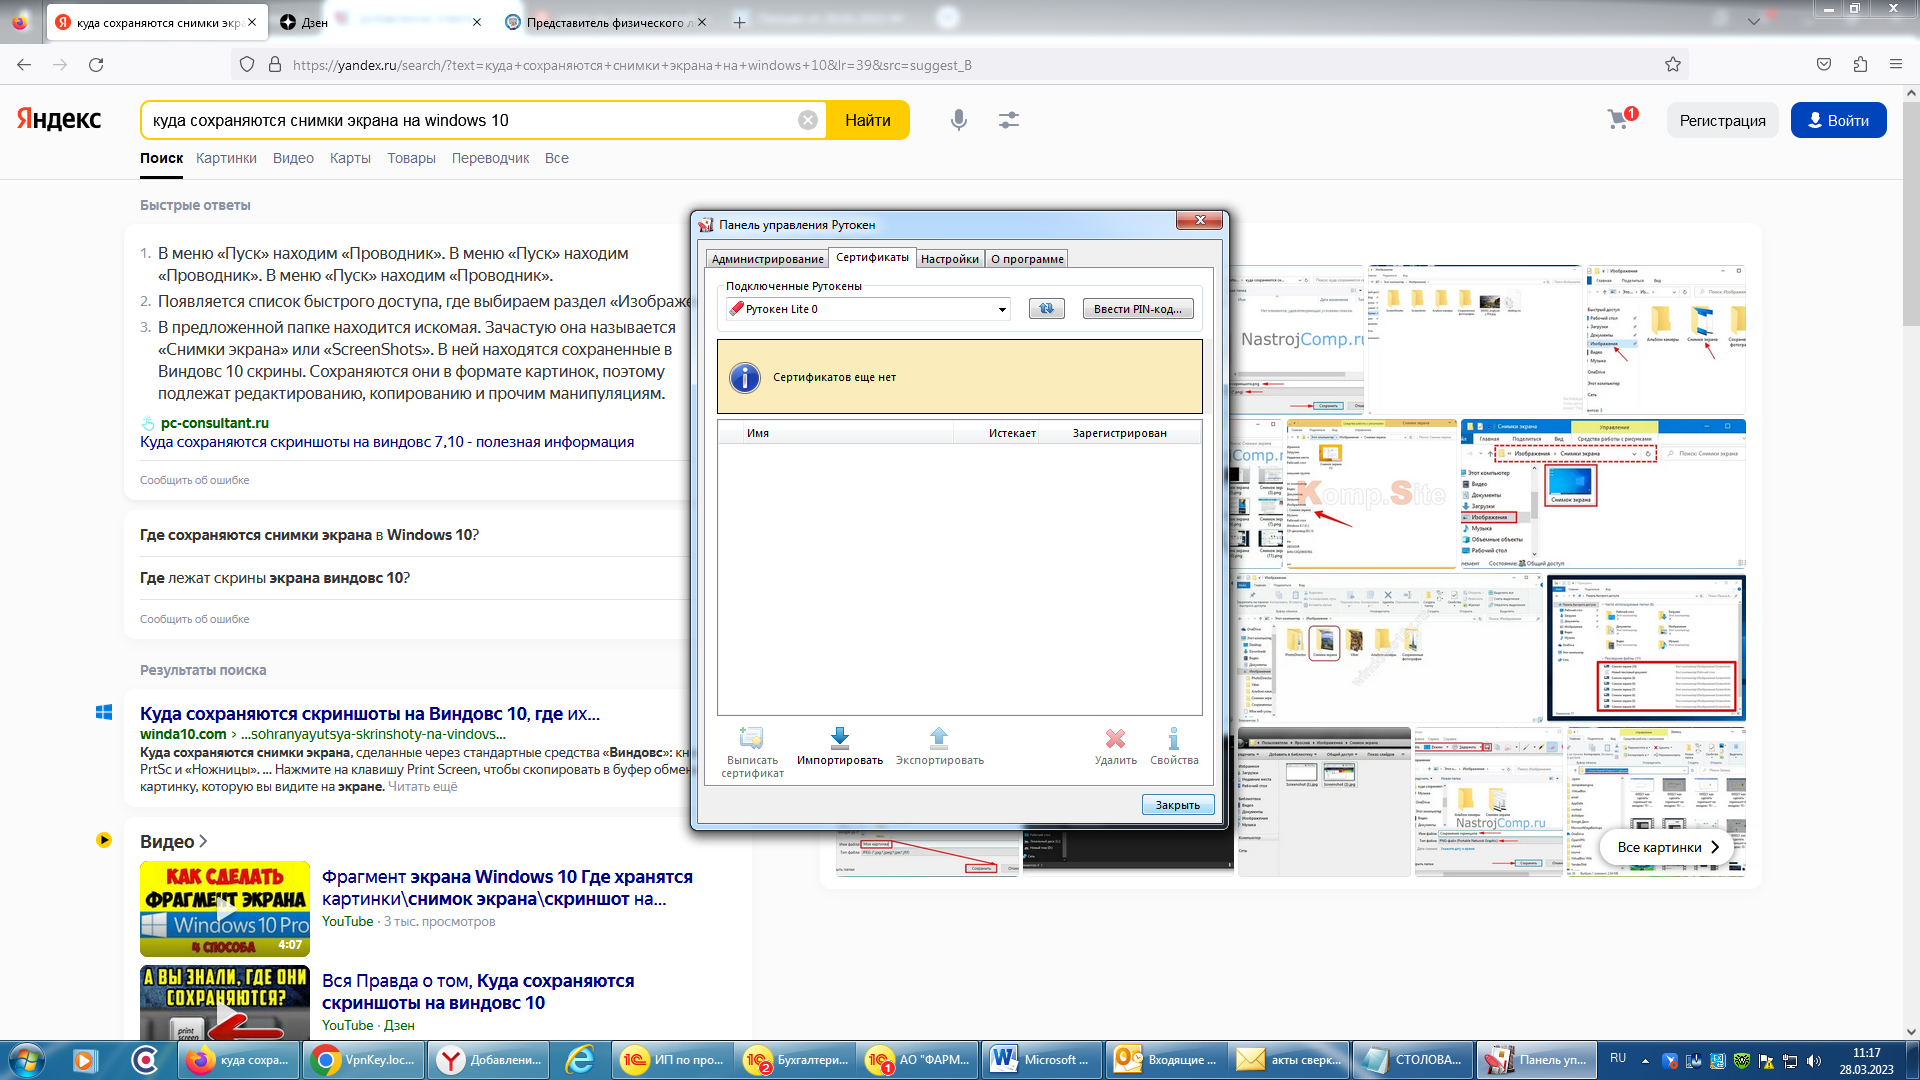
Task: Refresh the connected Rutoken list
Action: [1046, 309]
